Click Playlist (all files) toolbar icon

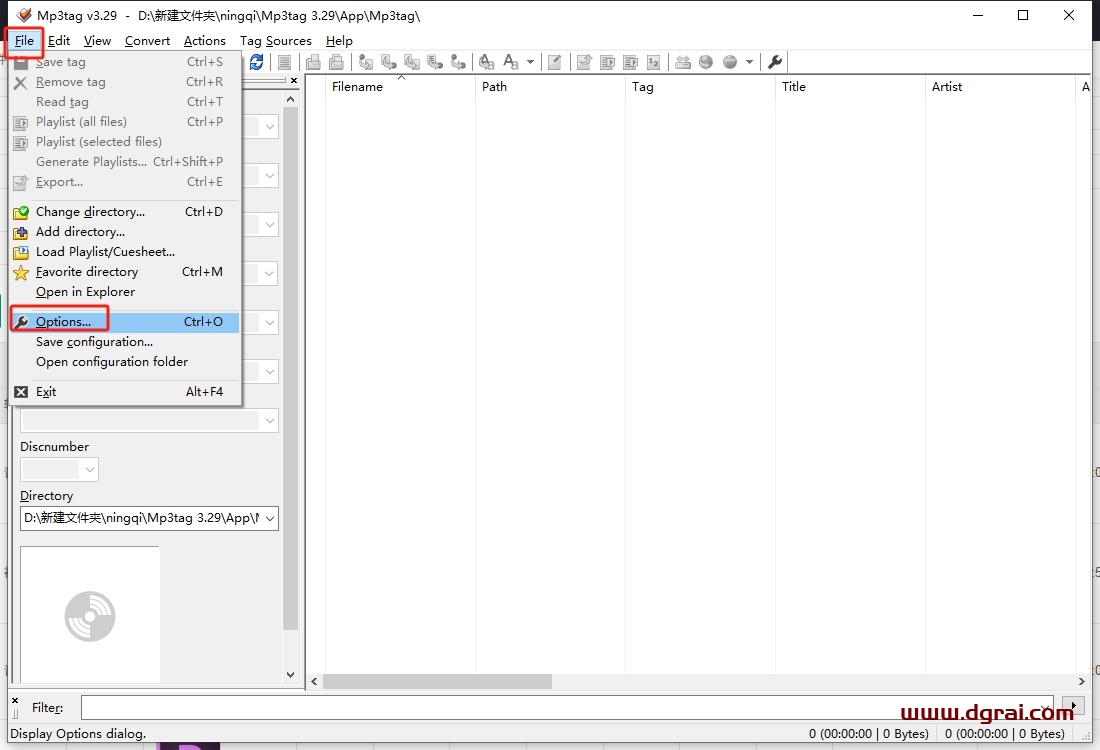coord(608,62)
